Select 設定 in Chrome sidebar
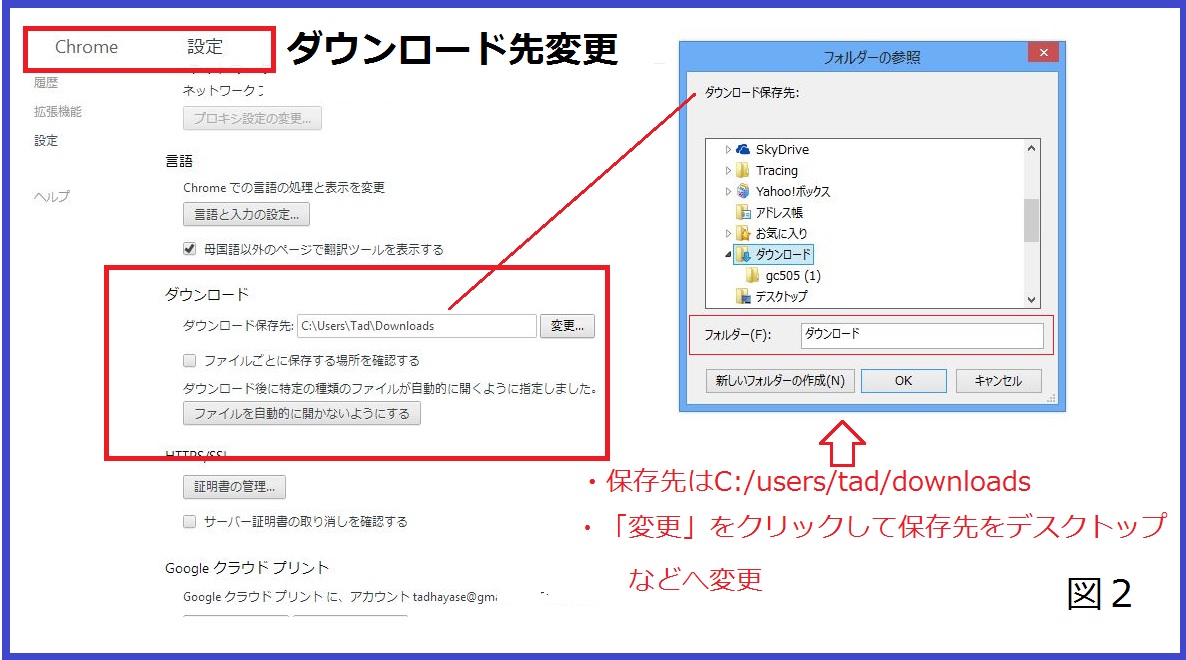The width and height of the screenshot is (1186, 660). tap(46, 140)
